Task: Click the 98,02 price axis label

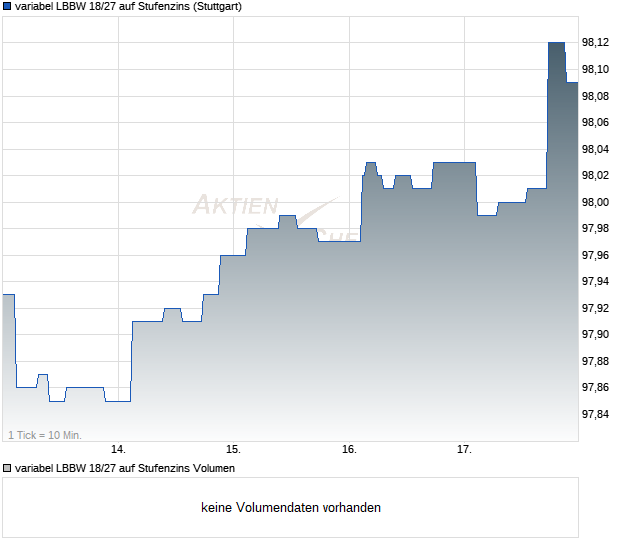Action: tap(595, 175)
